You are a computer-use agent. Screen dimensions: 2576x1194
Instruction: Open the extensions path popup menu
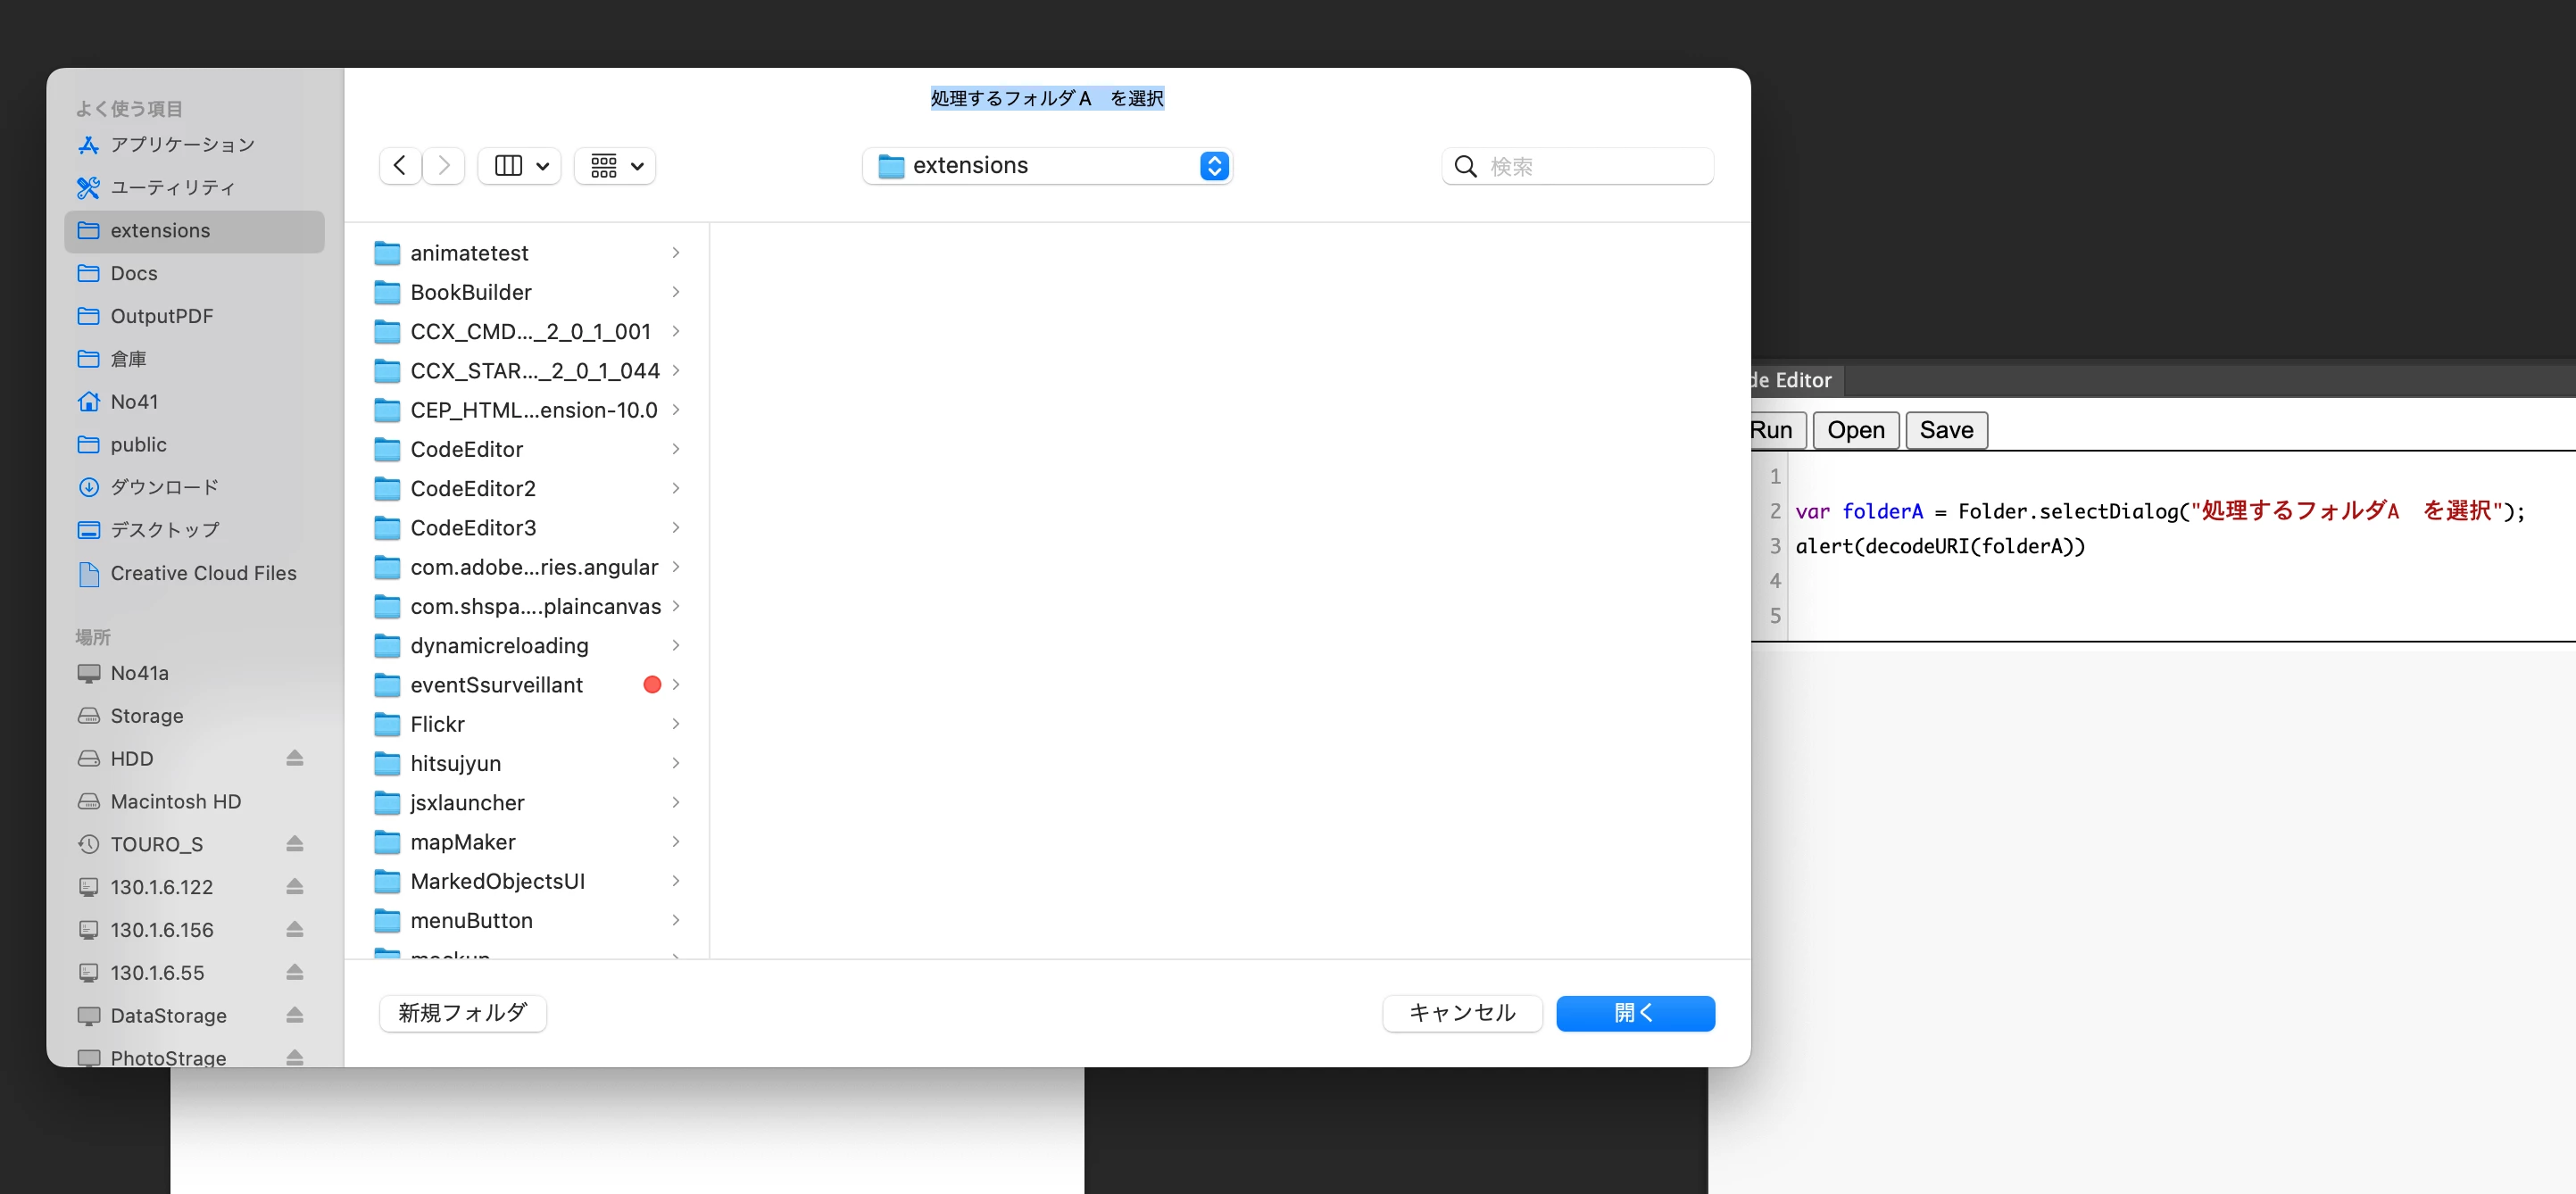tap(1046, 165)
